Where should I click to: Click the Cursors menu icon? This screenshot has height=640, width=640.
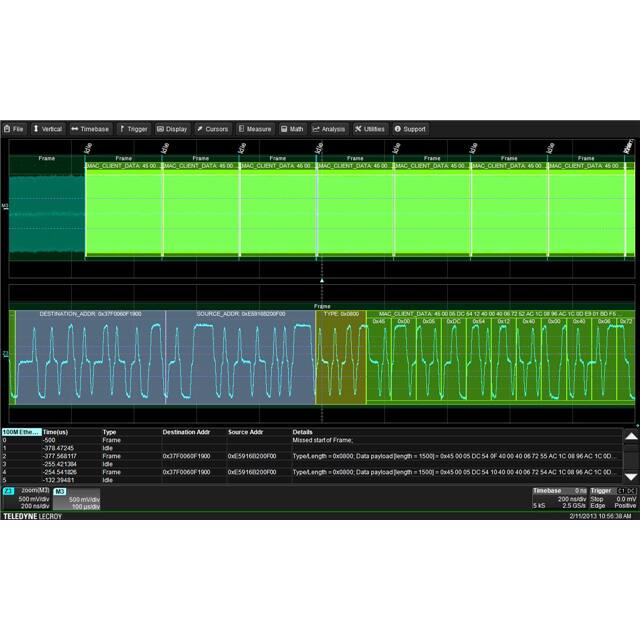(x=200, y=129)
